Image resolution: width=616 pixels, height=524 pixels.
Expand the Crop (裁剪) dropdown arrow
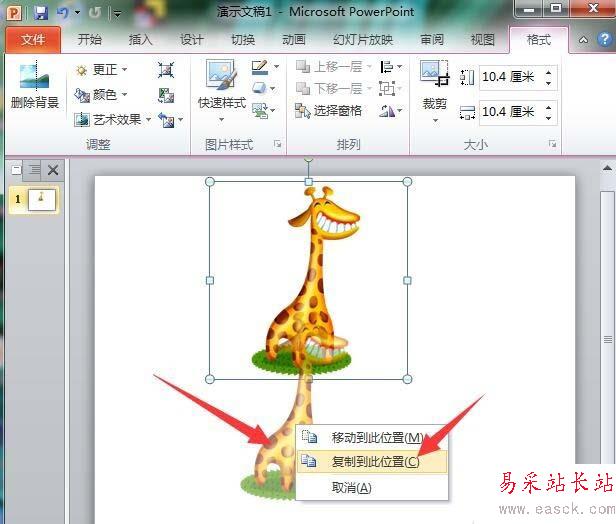click(x=435, y=120)
